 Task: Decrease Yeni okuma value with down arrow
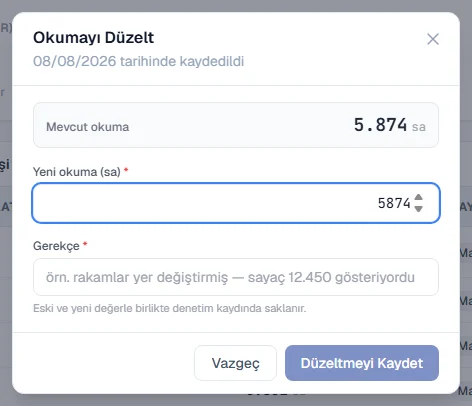tap(418, 209)
